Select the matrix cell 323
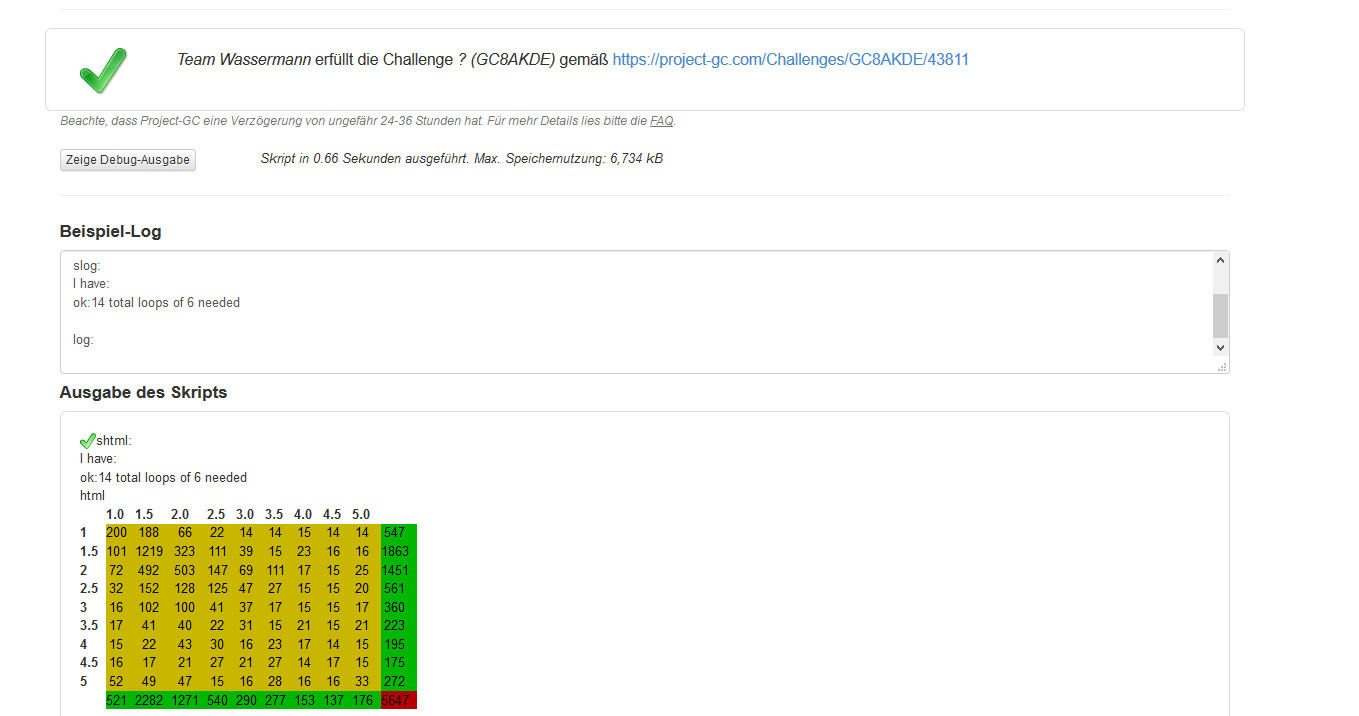 click(x=185, y=551)
